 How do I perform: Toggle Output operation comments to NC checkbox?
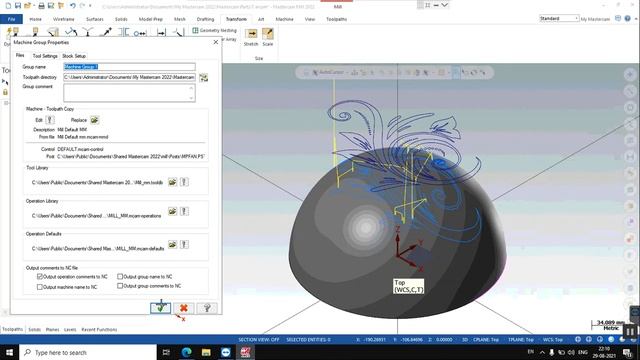[x=40, y=277]
